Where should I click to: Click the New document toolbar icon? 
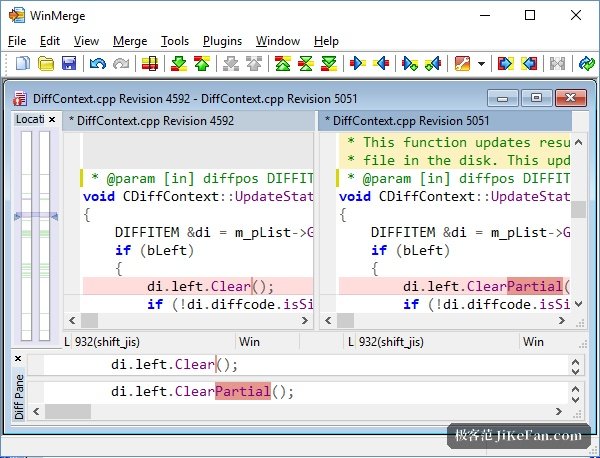pyautogui.click(x=23, y=64)
